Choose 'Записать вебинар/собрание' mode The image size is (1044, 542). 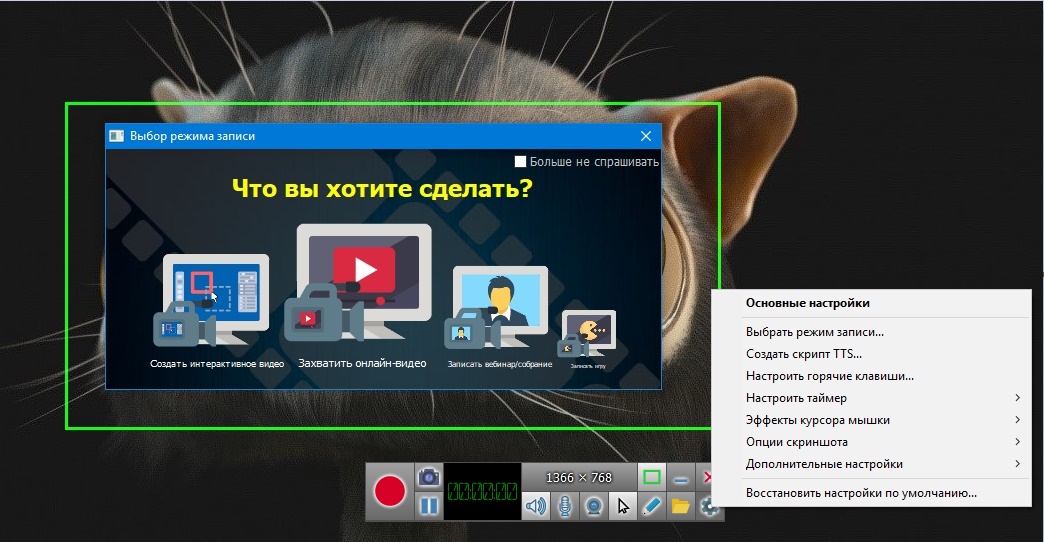pyautogui.click(x=499, y=318)
